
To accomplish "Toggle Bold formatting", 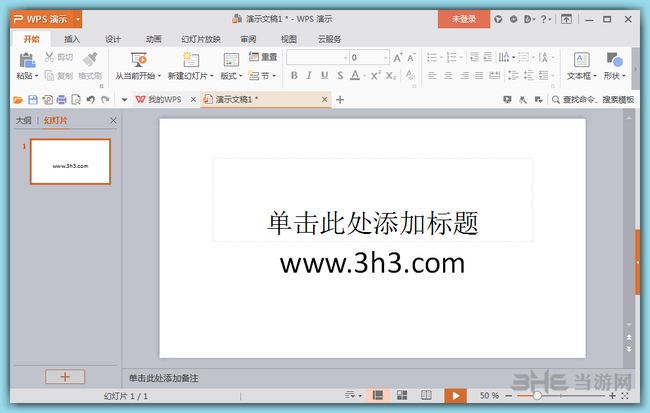I will [x=294, y=75].
